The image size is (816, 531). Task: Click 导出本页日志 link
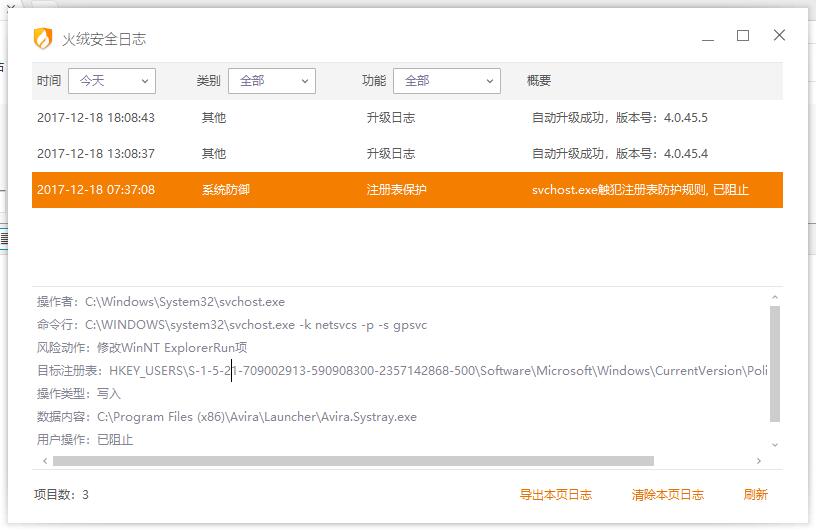click(x=555, y=495)
